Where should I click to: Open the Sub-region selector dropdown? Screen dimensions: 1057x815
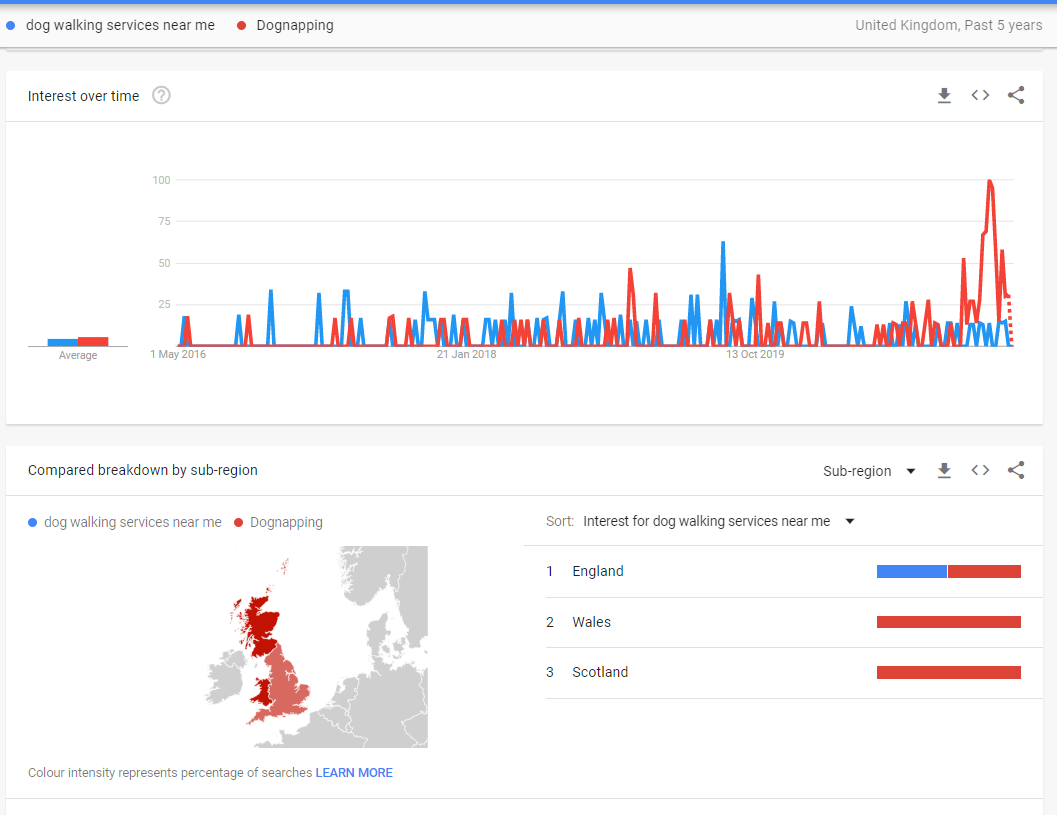[x=868, y=471]
